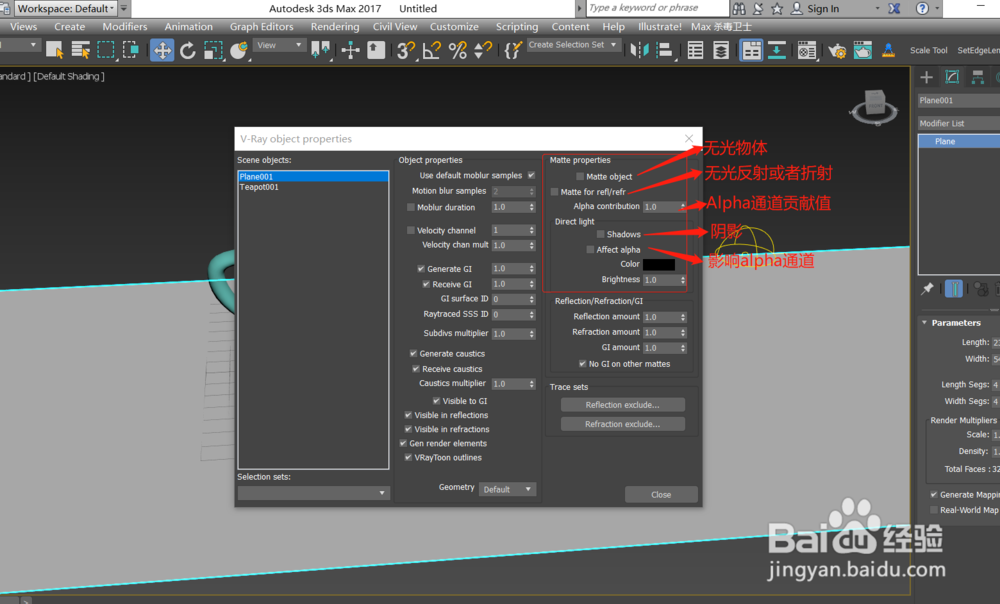The width and height of the screenshot is (1000, 604).
Task: Open Create Selection Set dropdown
Action: coord(573,45)
